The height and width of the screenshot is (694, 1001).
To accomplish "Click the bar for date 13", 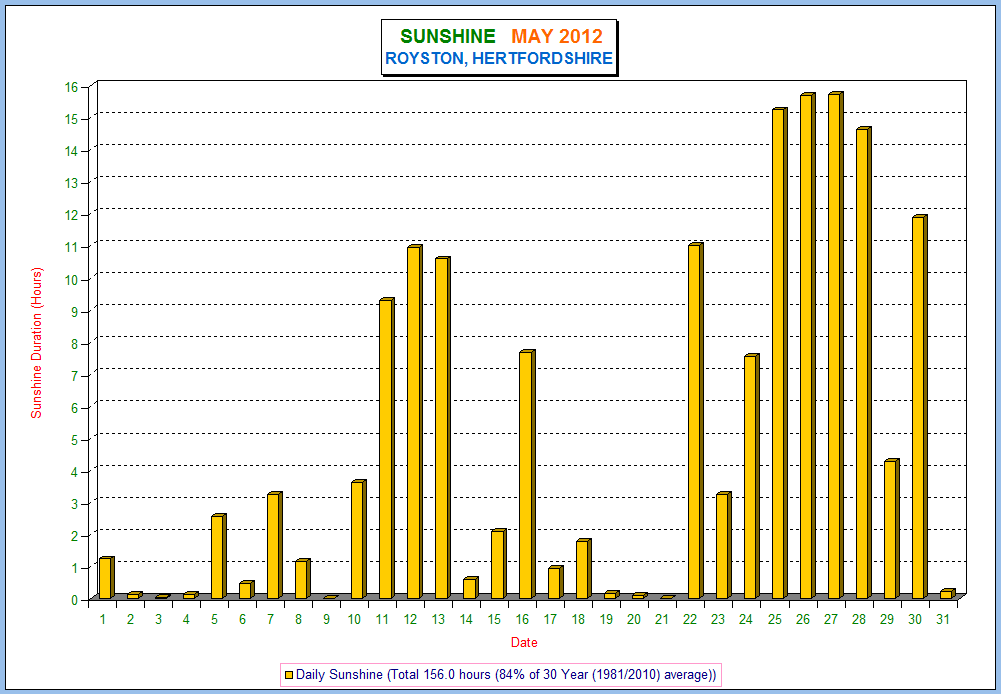I will [x=443, y=428].
